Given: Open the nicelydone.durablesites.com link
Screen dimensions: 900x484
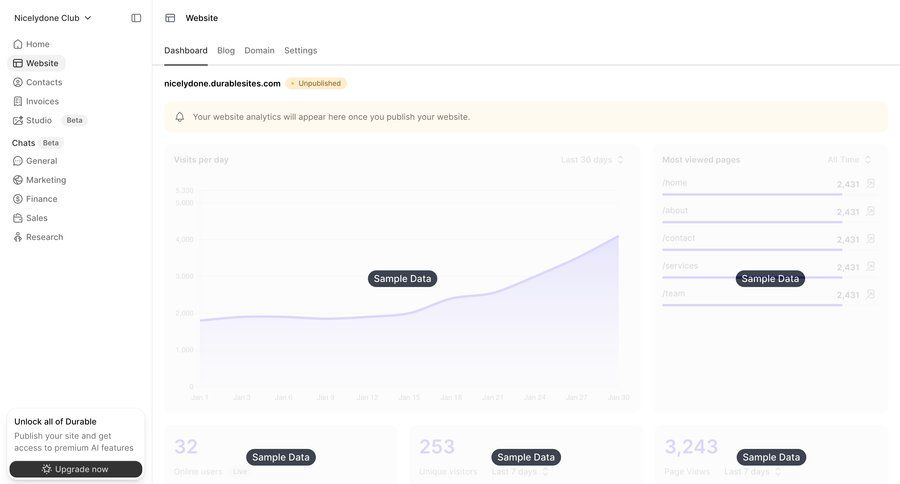Looking at the screenshot, I should click(222, 83).
